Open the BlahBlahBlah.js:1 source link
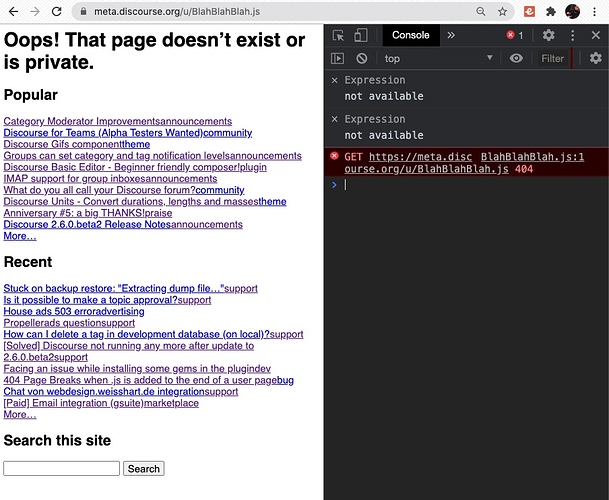Image resolution: width=609 pixels, height=500 pixels. coord(532,157)
